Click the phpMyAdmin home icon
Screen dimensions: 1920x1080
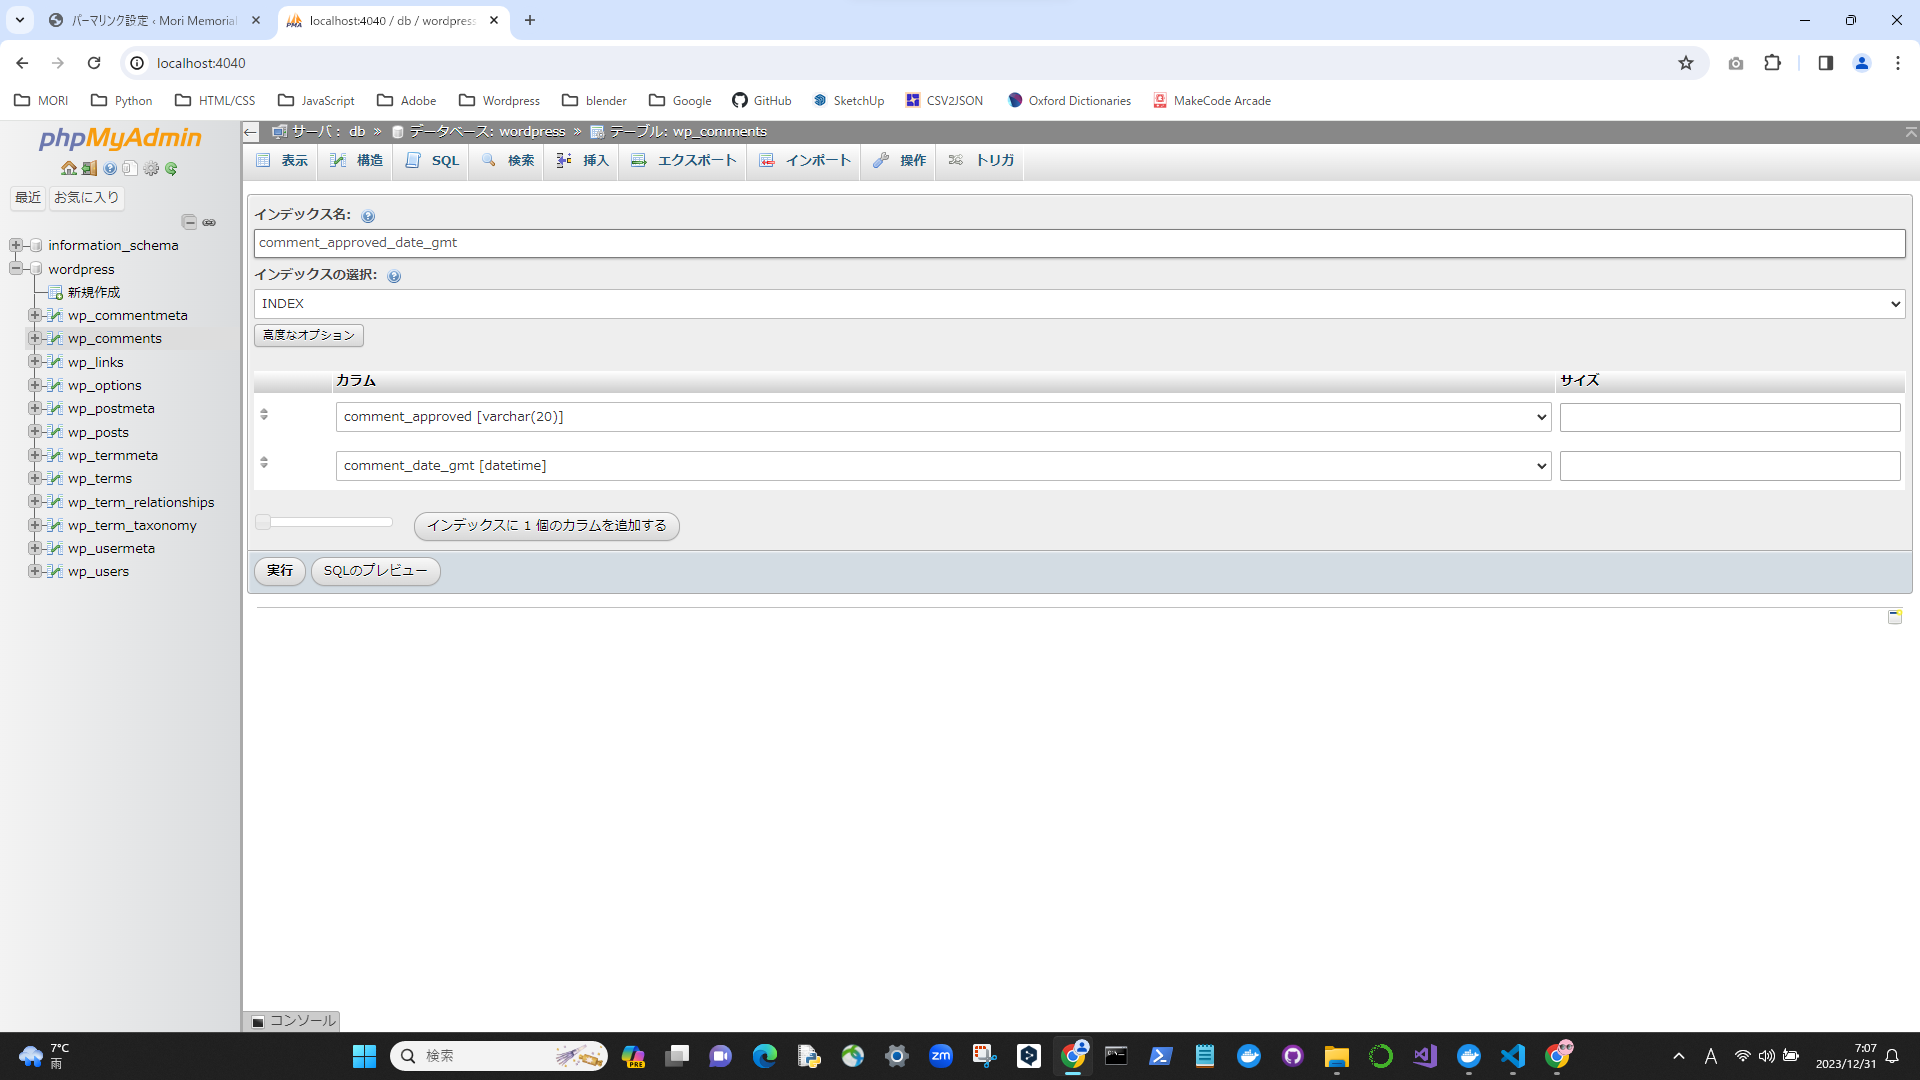68,168
